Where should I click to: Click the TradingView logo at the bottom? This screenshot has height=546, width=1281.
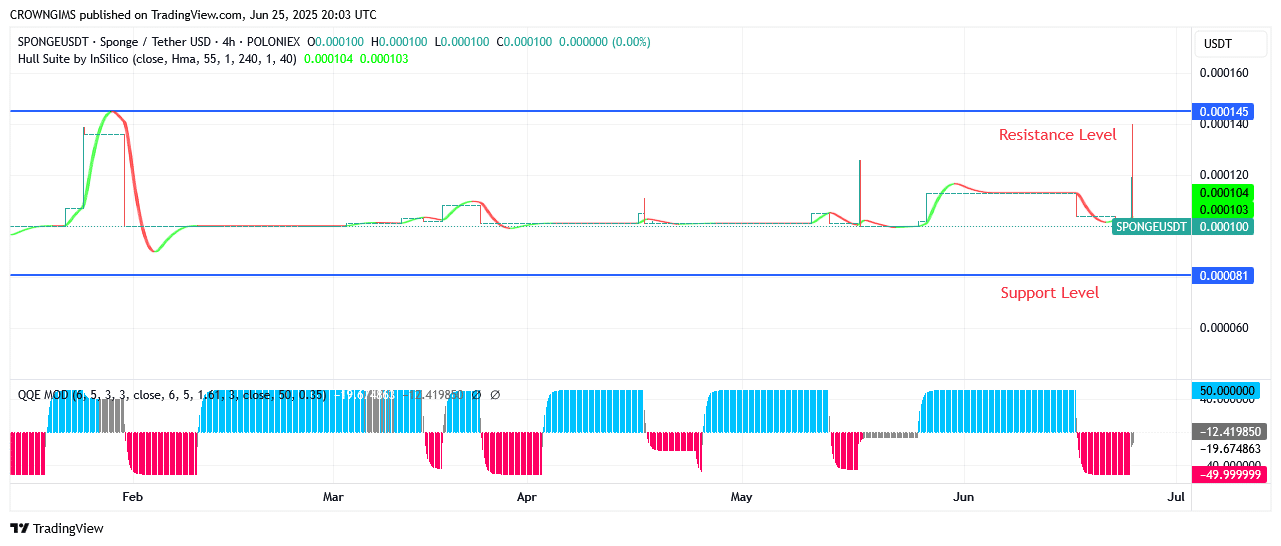57,528
